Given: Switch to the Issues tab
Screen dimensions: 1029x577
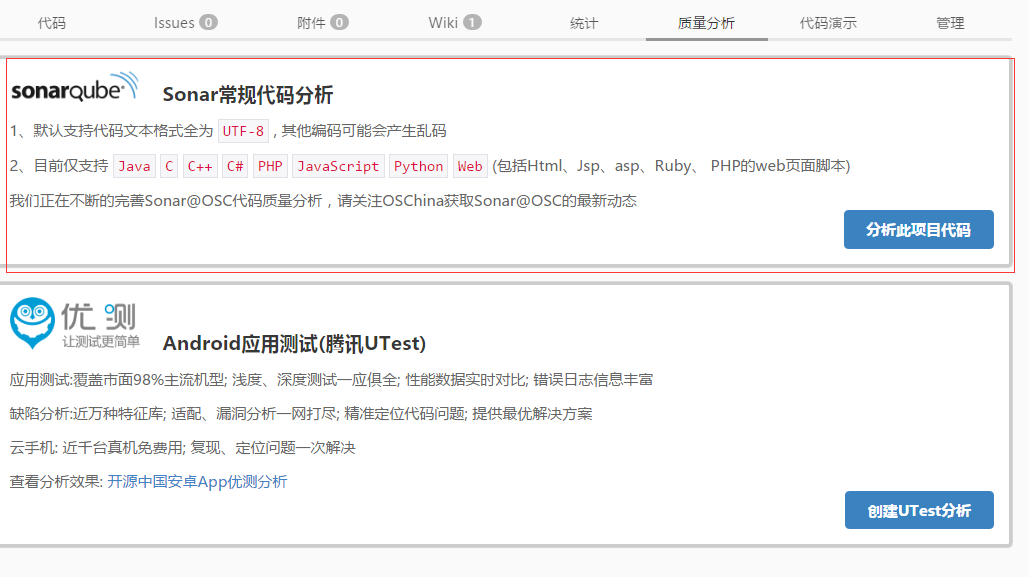Looking at the screenshot, I should (185, 23).
